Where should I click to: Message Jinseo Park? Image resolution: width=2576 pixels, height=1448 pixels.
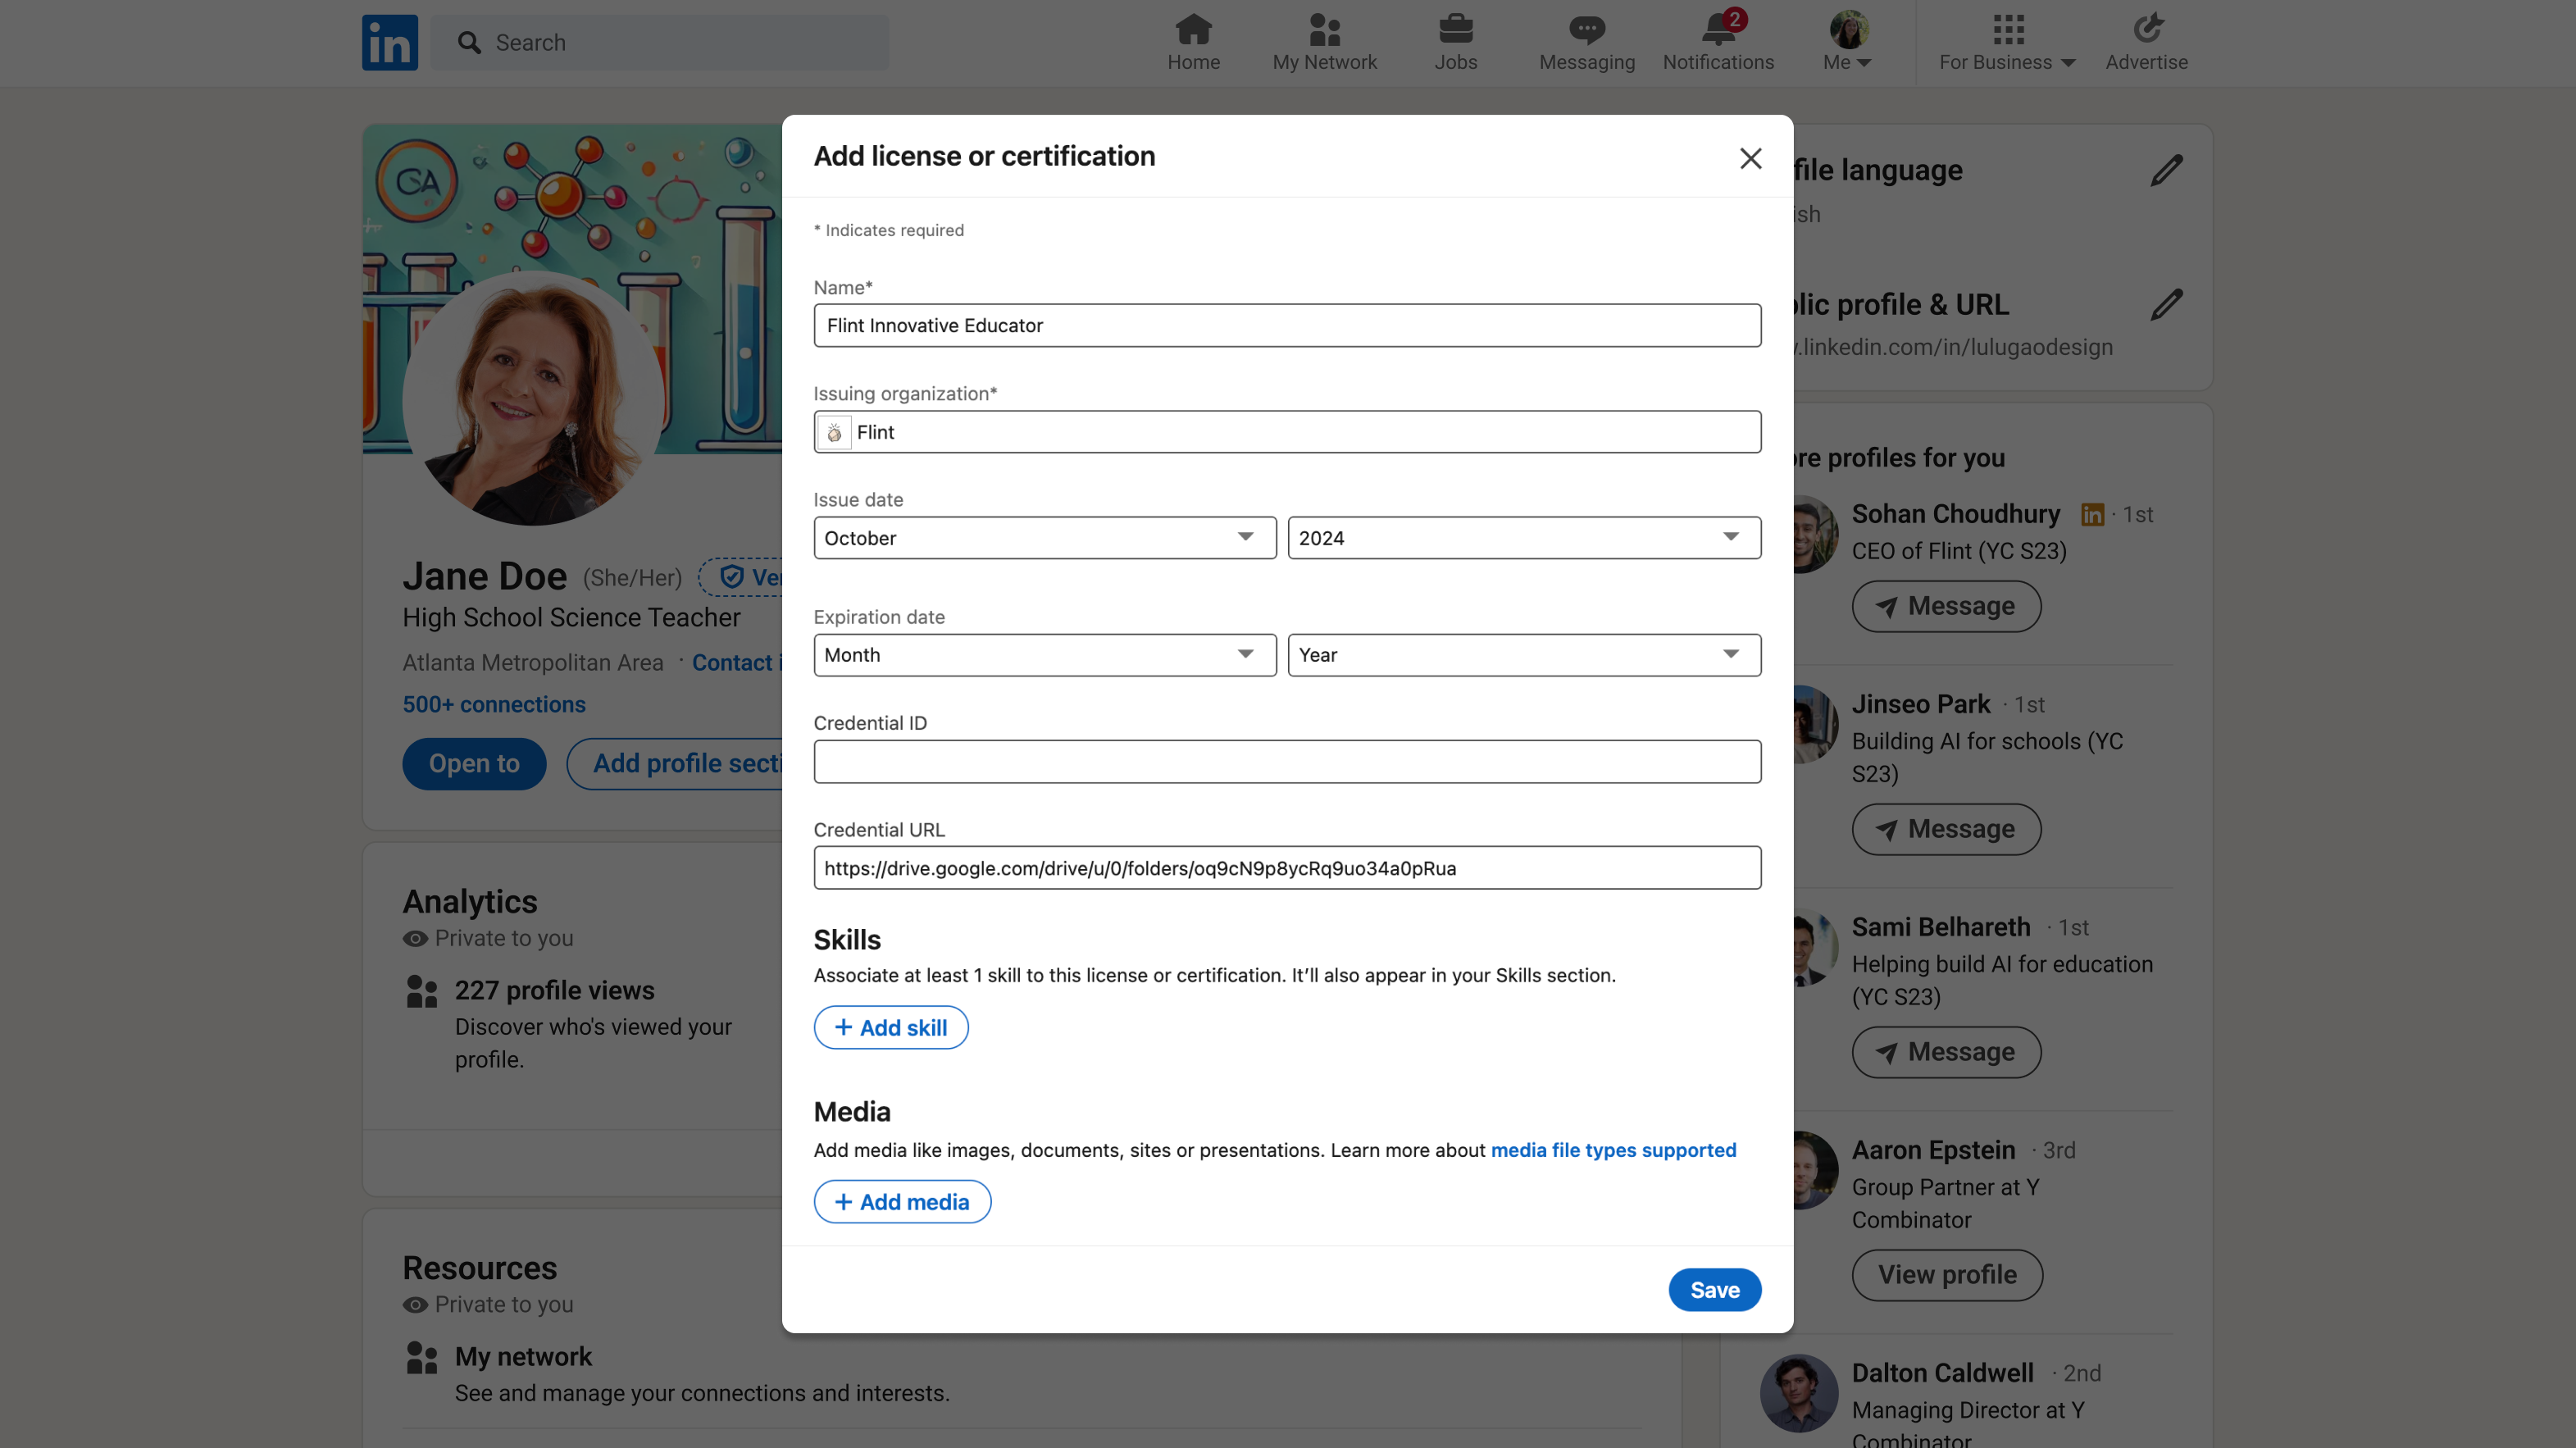click(x=1945, y=829)
